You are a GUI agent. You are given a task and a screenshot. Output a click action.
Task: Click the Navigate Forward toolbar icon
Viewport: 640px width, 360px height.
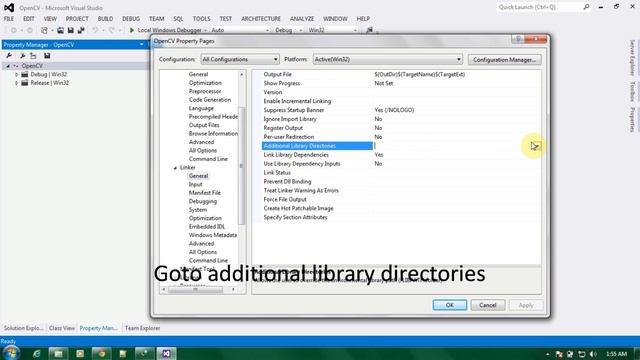[29, 30]
